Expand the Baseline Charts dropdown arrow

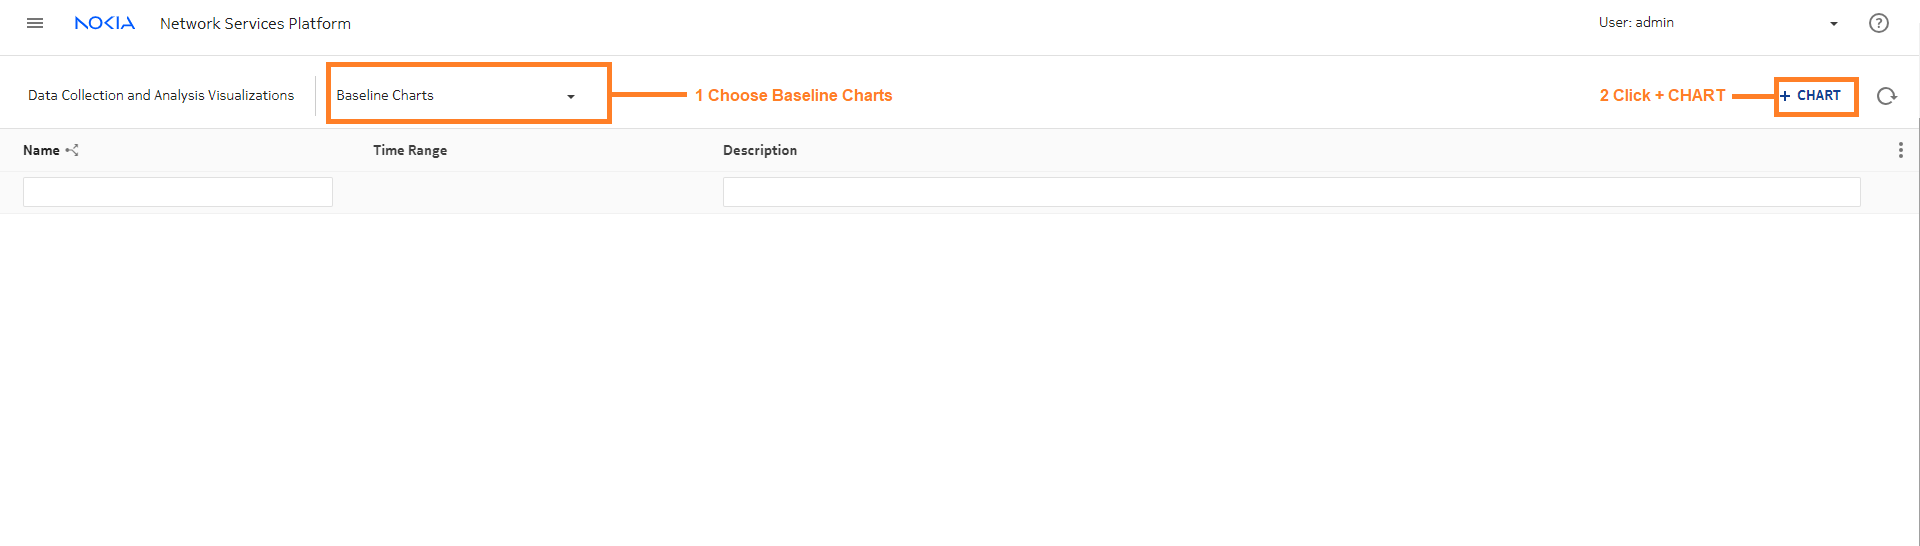[x=571, y=97]
